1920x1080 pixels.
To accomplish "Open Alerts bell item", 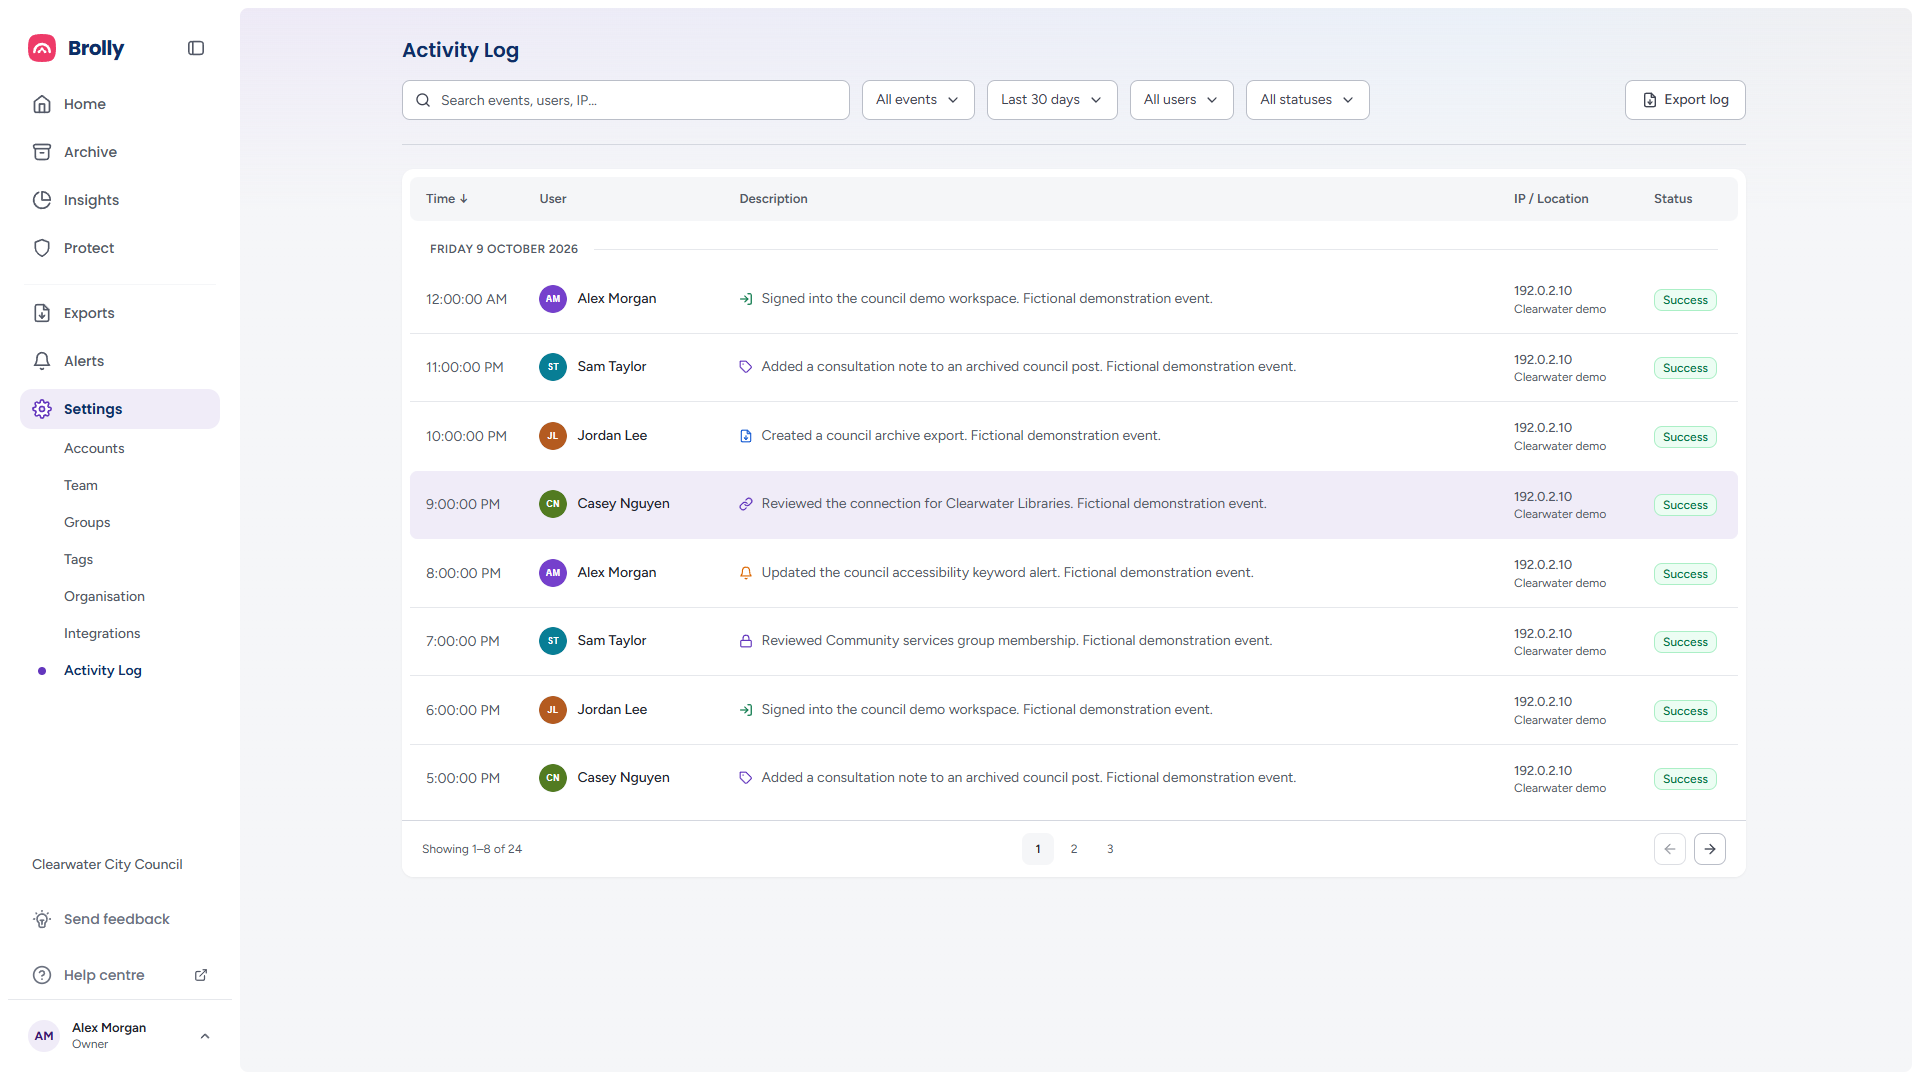I will (120, 361).
